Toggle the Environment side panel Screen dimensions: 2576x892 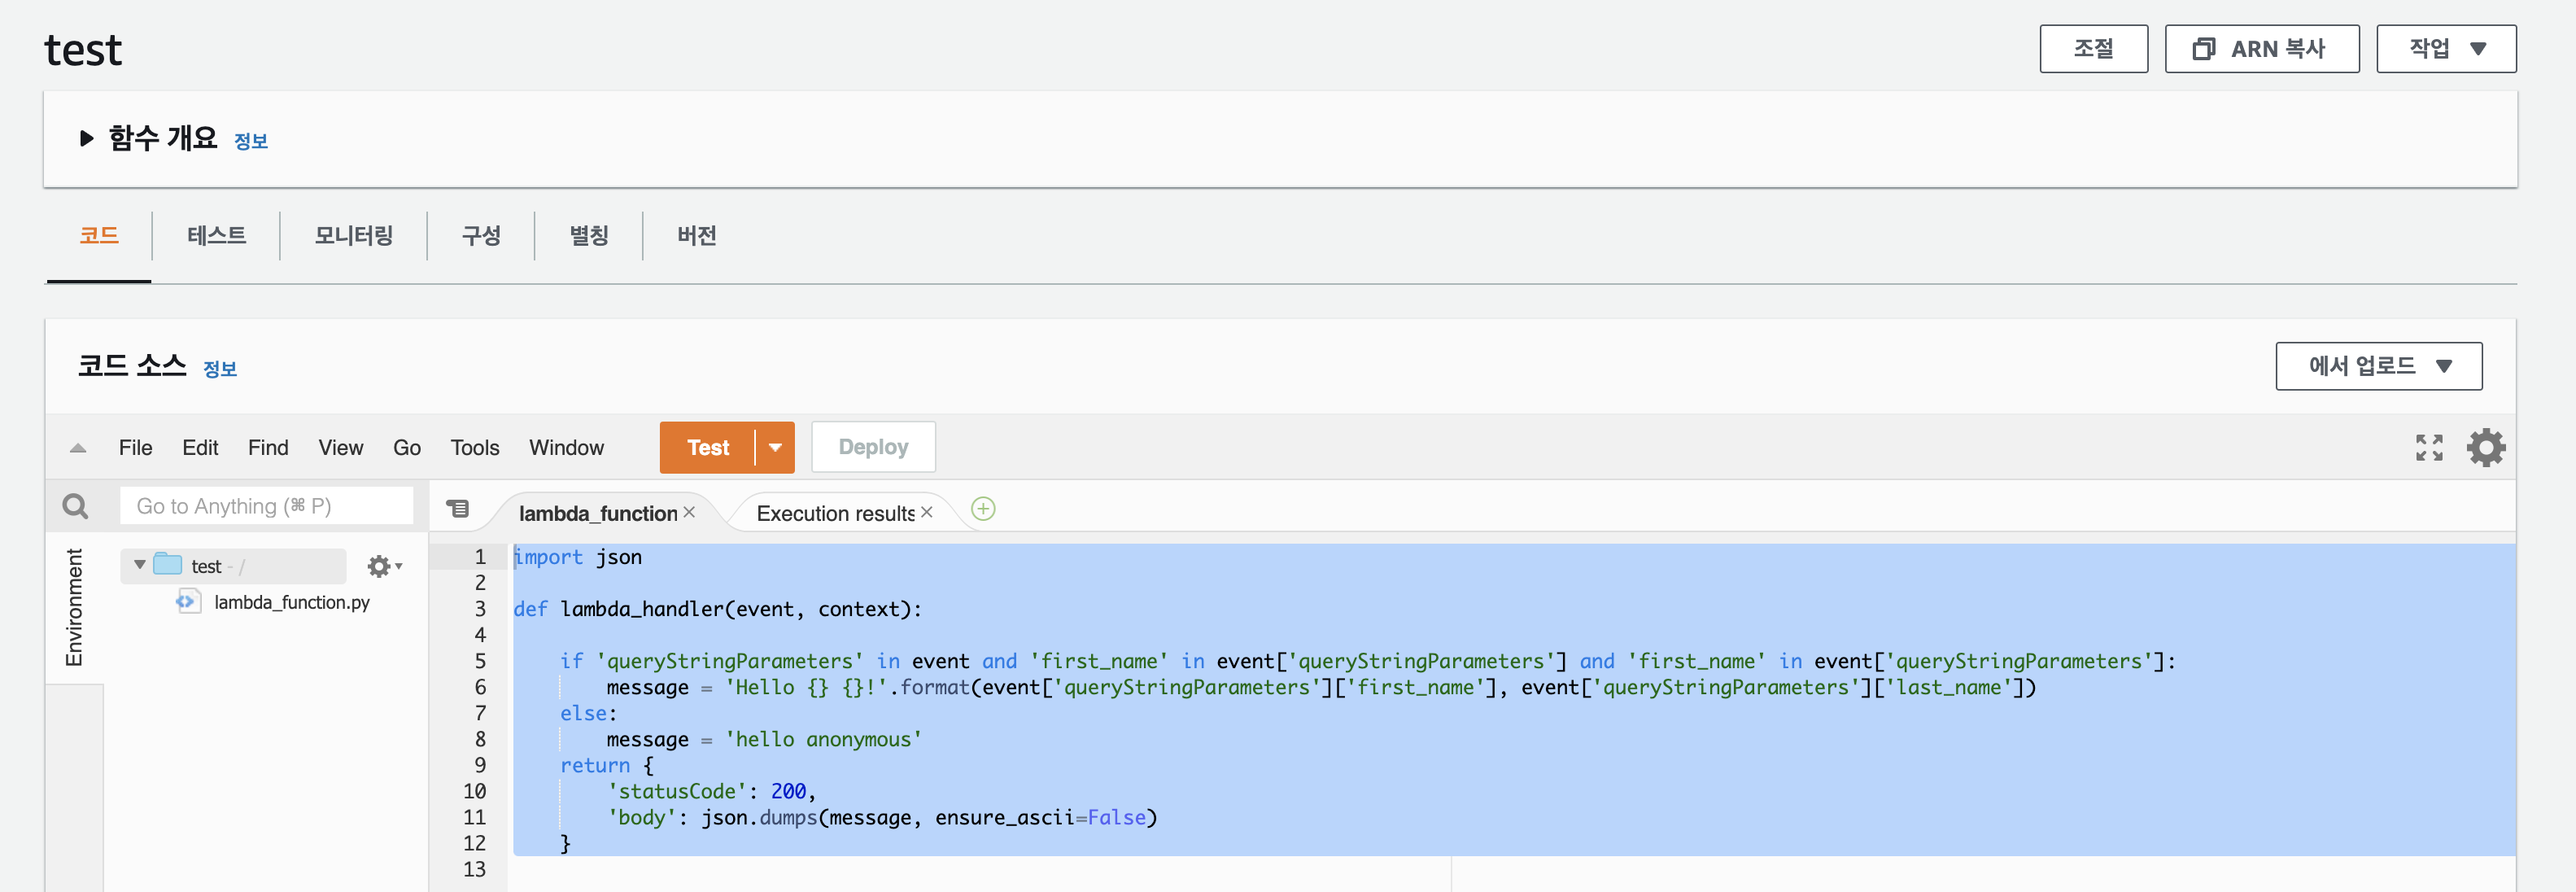coord(74,606)
